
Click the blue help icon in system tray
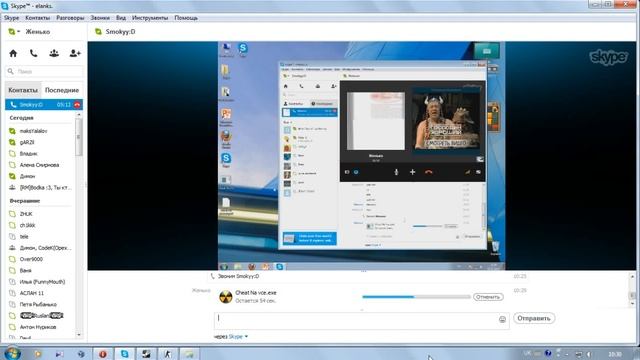point(548,353)
